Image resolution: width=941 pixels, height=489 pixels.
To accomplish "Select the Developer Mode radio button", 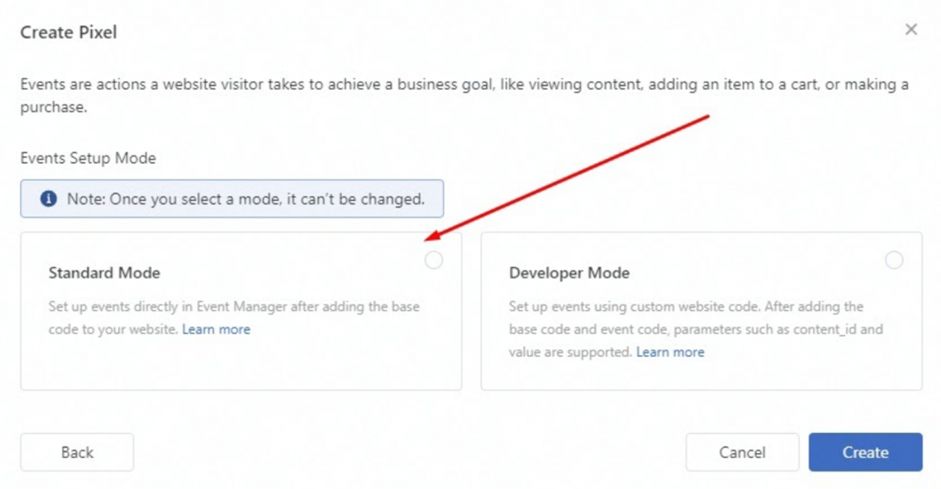I will click(893, 260).
